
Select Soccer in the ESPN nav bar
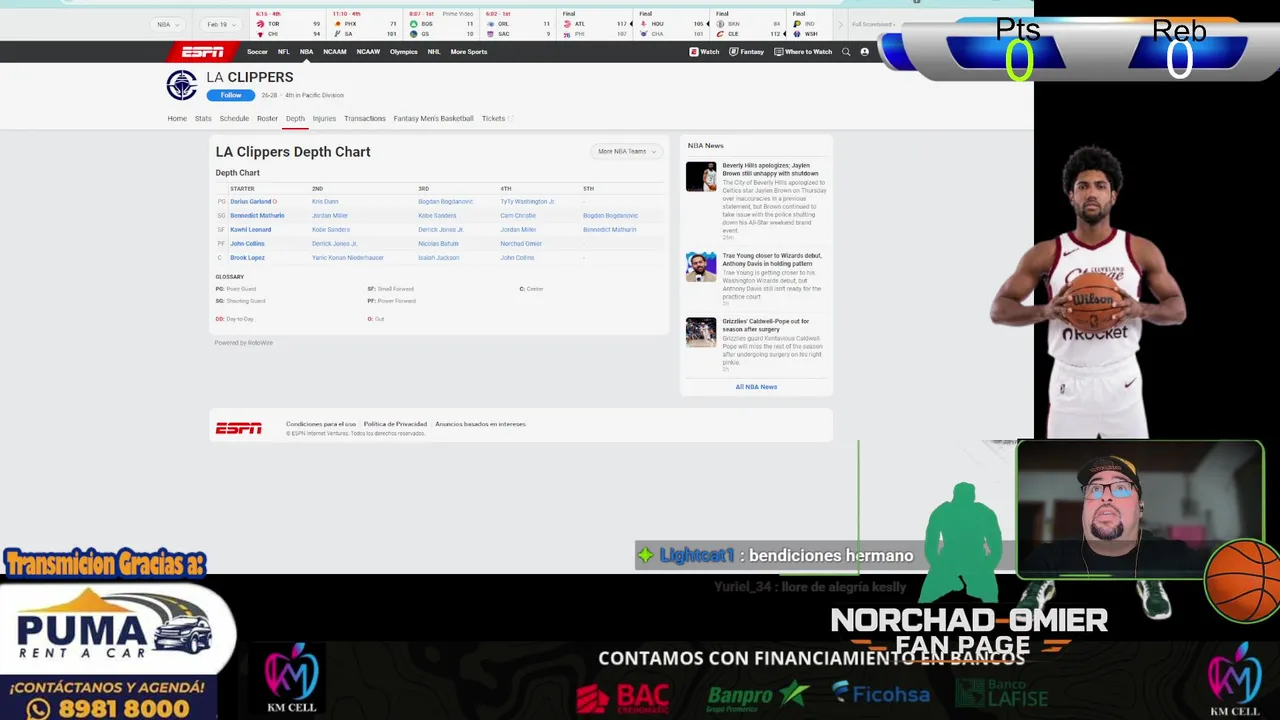[x=257, y=52]
